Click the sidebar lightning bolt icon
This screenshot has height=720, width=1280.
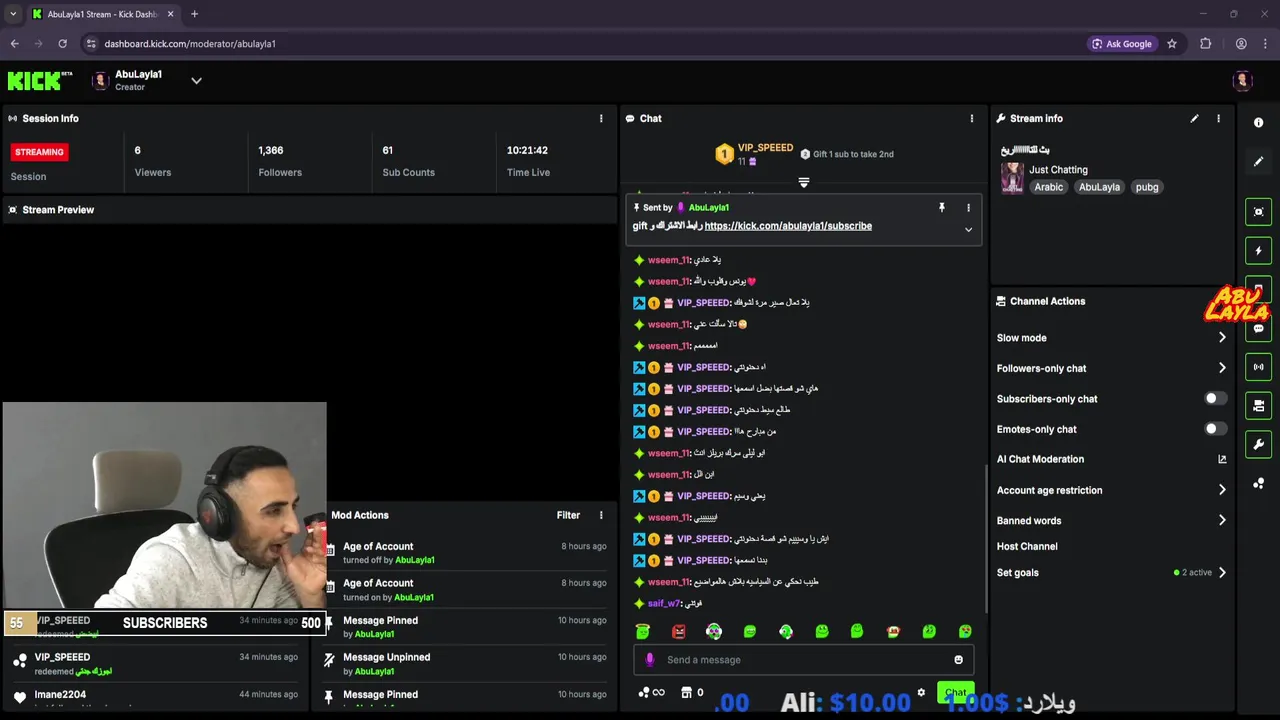[x=1259, y=250]
